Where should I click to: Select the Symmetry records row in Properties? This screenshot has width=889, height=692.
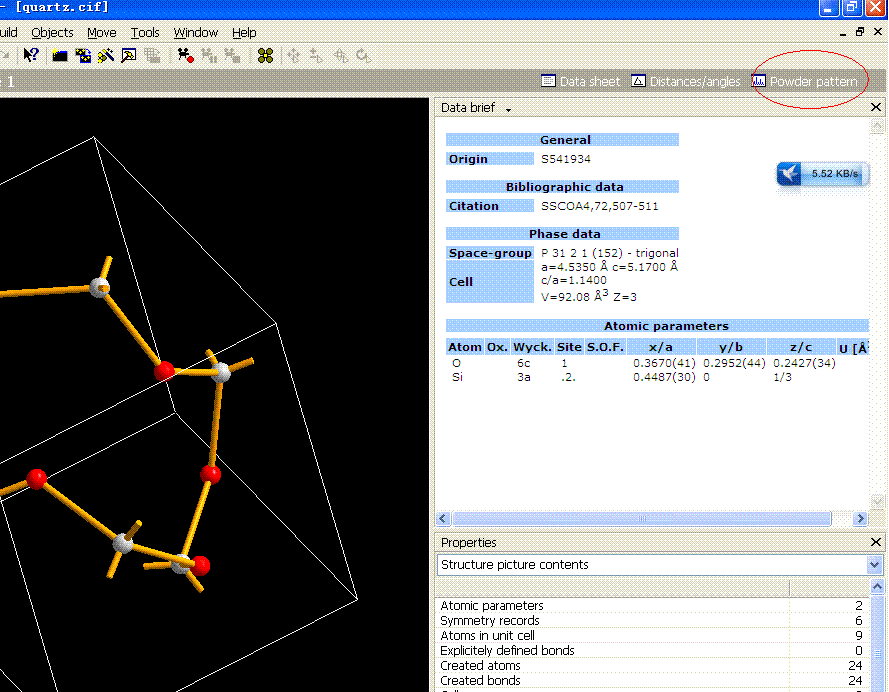490,621
